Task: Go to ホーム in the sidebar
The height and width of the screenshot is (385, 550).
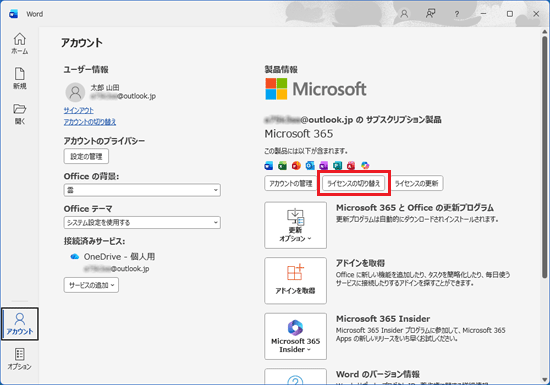Action: coord(20,43)
